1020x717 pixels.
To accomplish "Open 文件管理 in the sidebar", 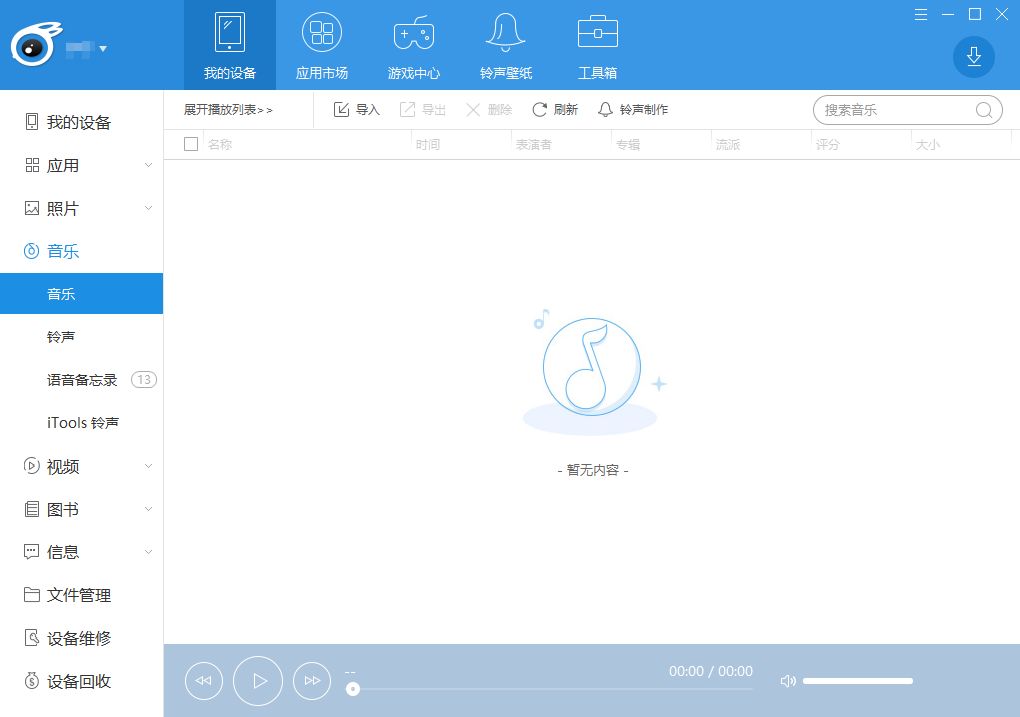I will tap(79, 595).
